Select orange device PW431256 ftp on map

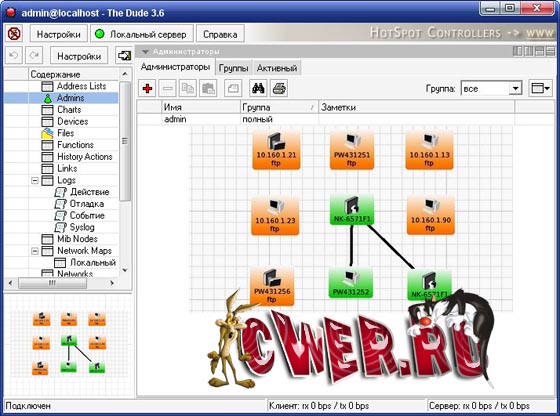coord(272,286)
